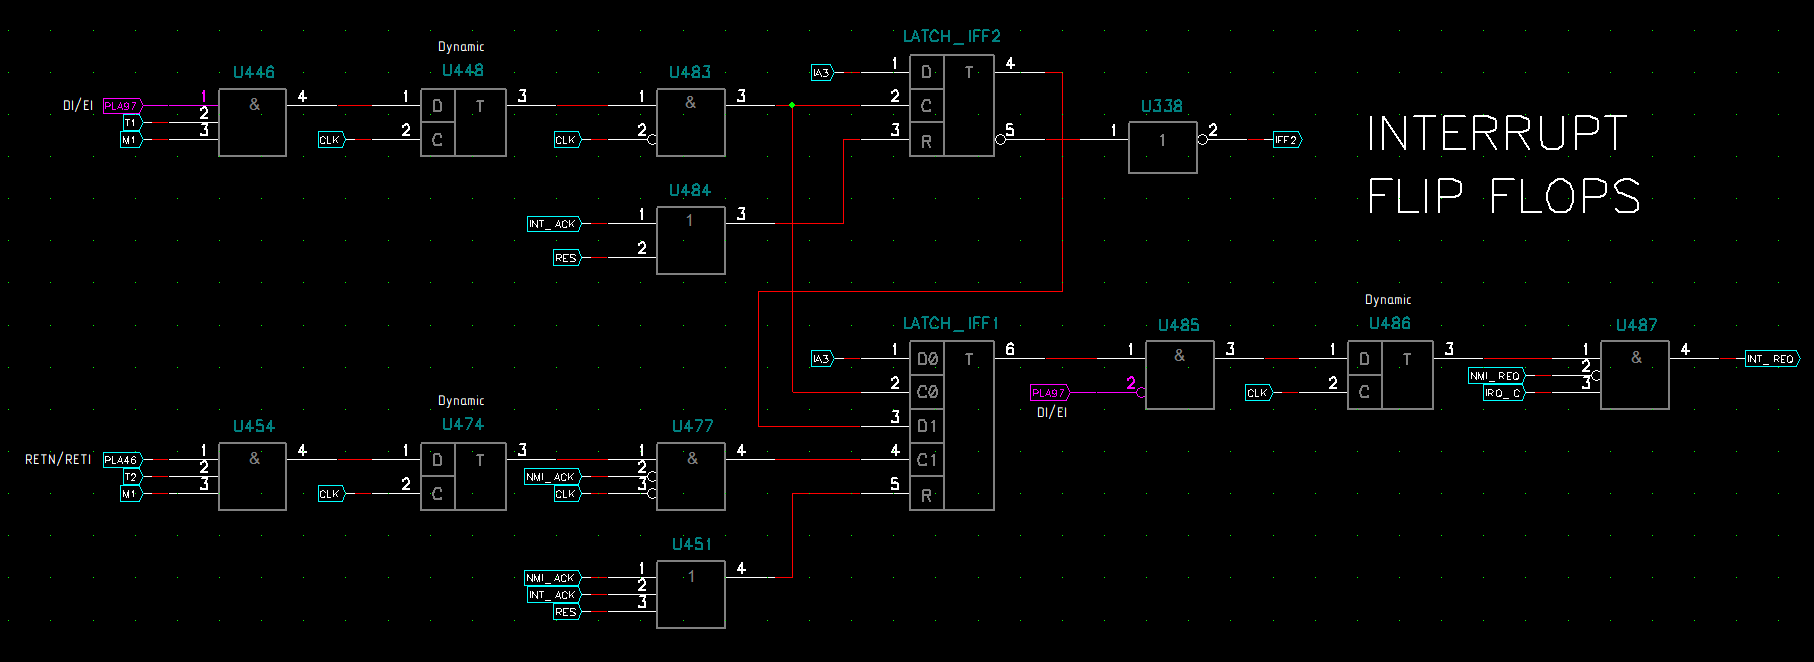Viewport: 1814px width, 662px height.
Task: Click the U484 OR gate symbol
Action: (x=690, y=240)
